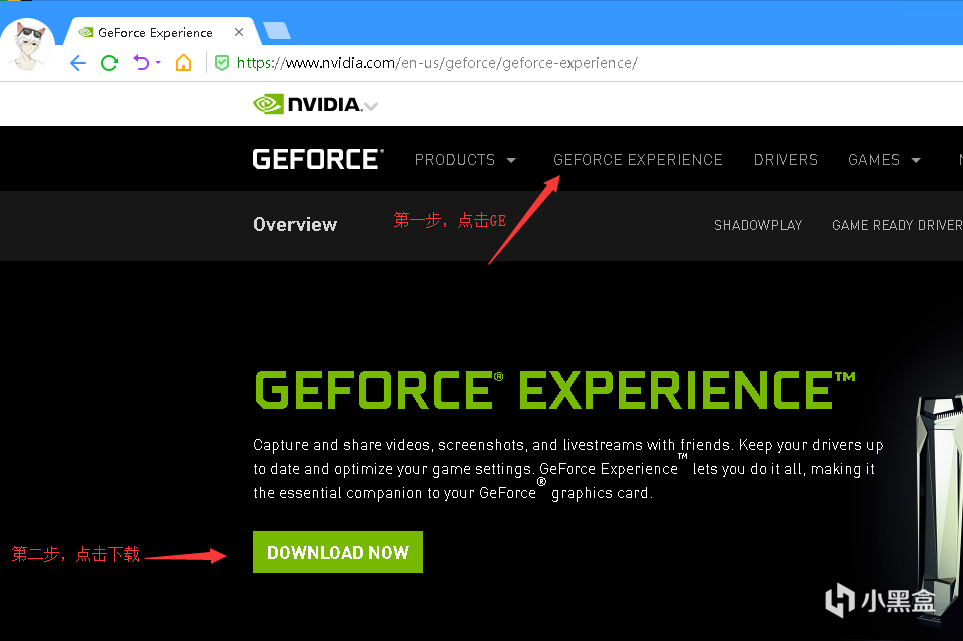Go to the DRIVERS page
The height and width of the screenshot is (641, 963).
coord(786,160)
